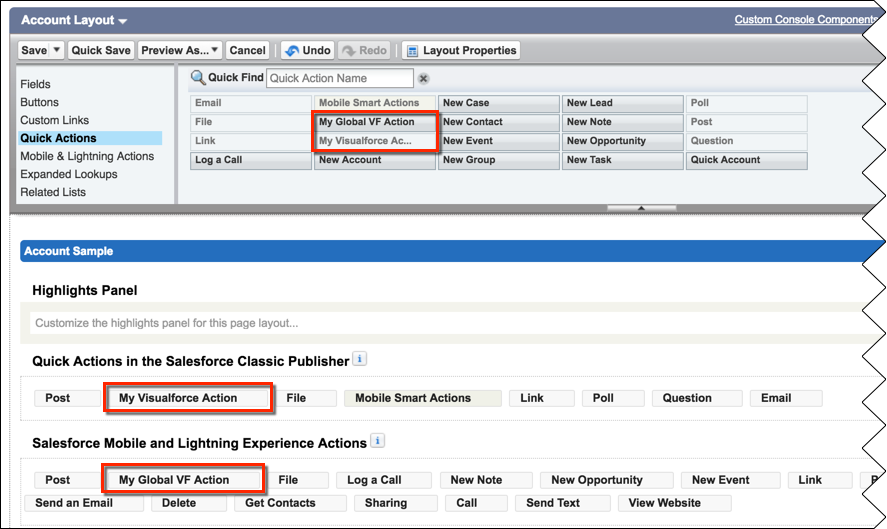The image size is (887, 529).
Task: Select Question in the palette
Action: [746, 141]
